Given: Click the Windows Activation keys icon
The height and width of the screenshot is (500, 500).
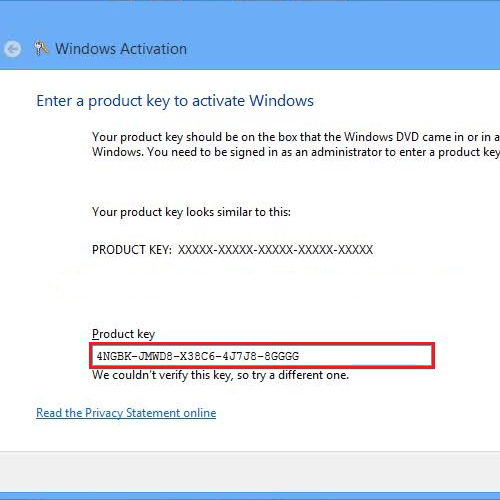Looking at the screenshot, I should (x=41, y=49).
